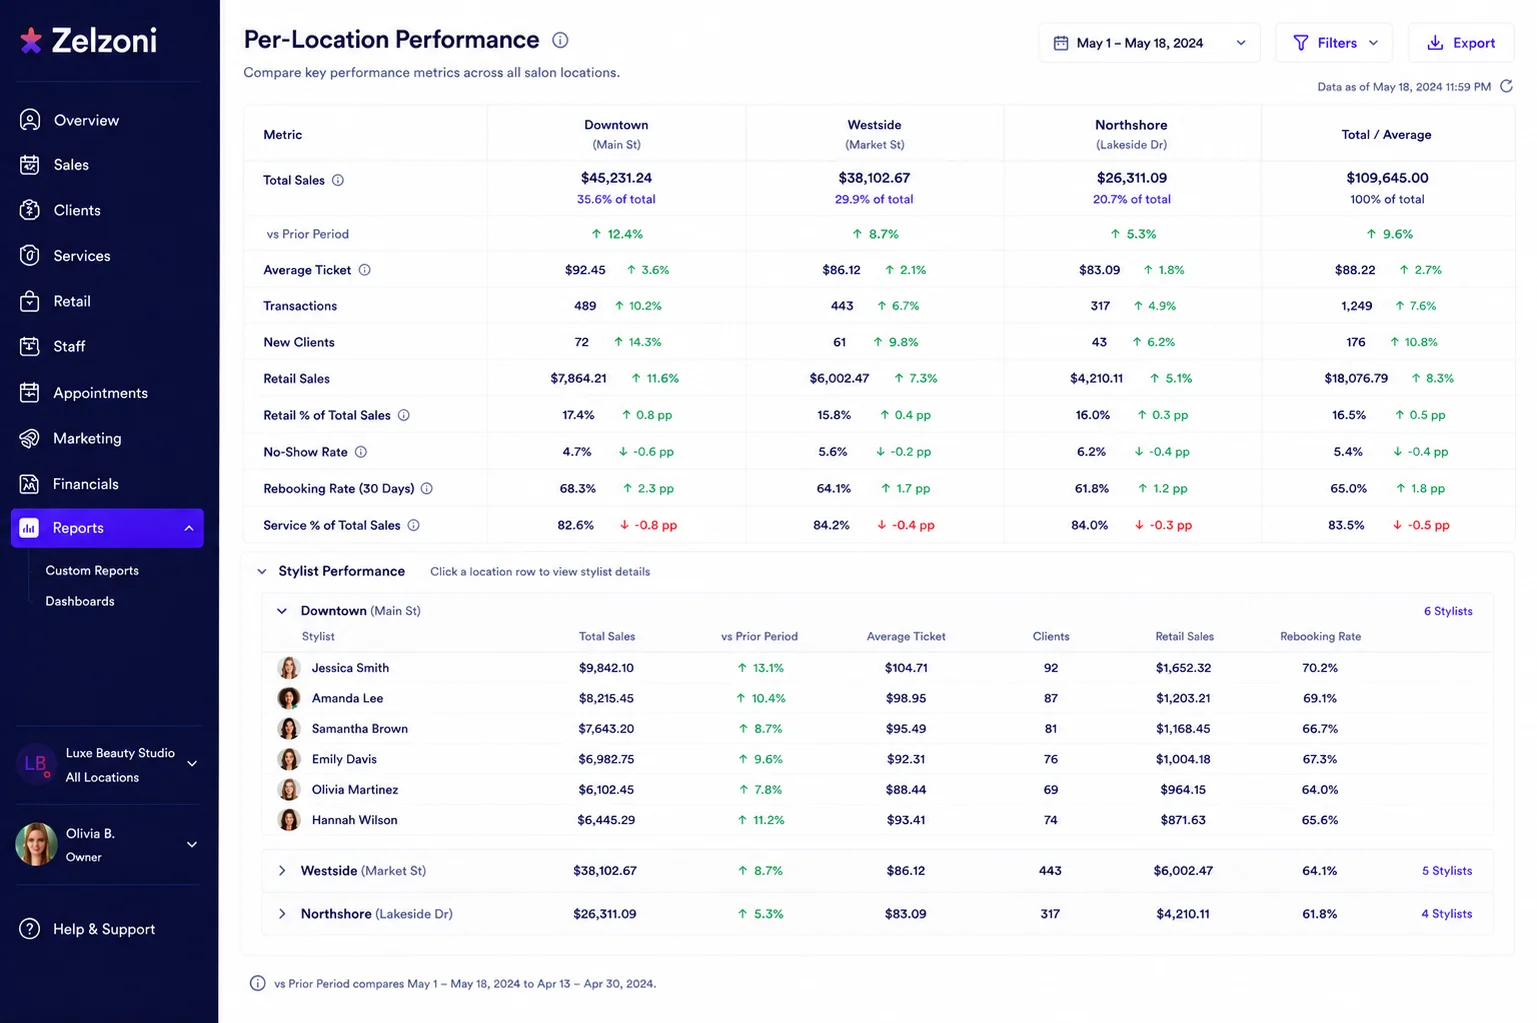This screenshot has height=1023, width=1537.
Task: Click the funnel icon on Filters
Action: coord(1301,43)
